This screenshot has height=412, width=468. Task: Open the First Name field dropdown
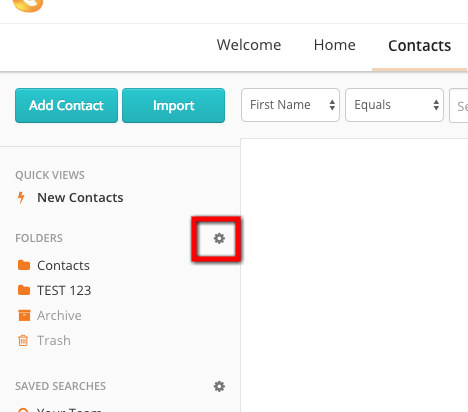click(x=290, y=105)
